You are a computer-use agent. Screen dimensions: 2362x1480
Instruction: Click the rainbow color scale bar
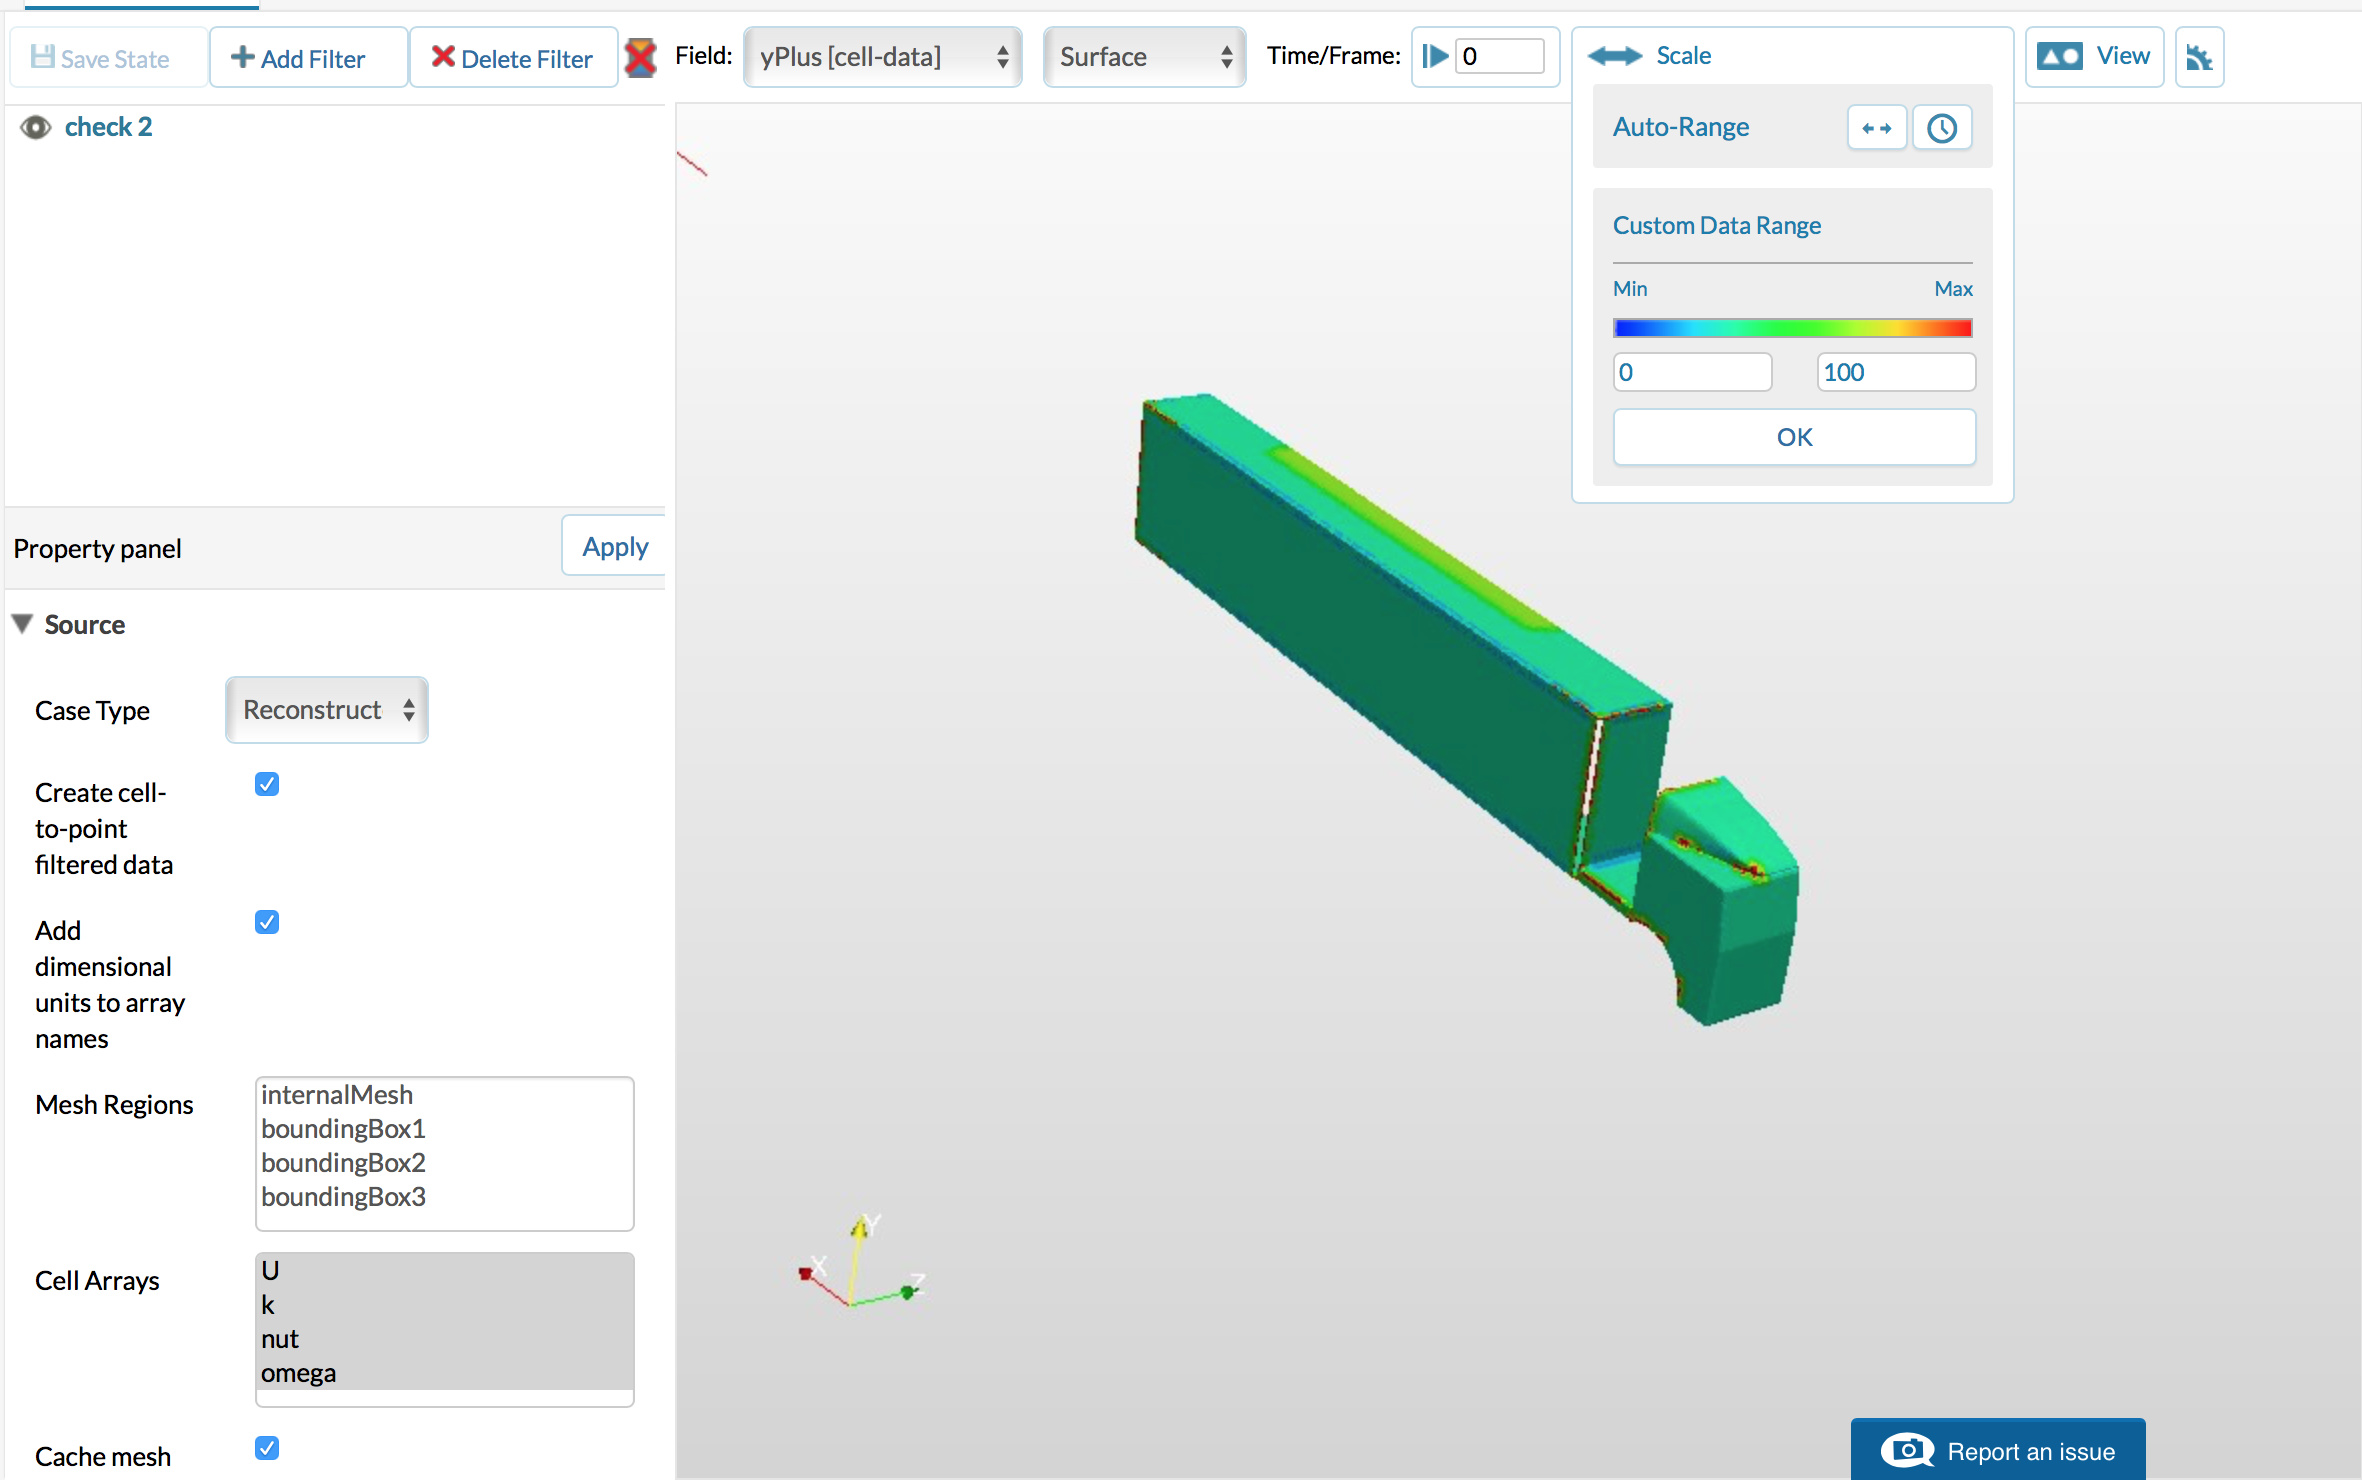[1792, 328]
